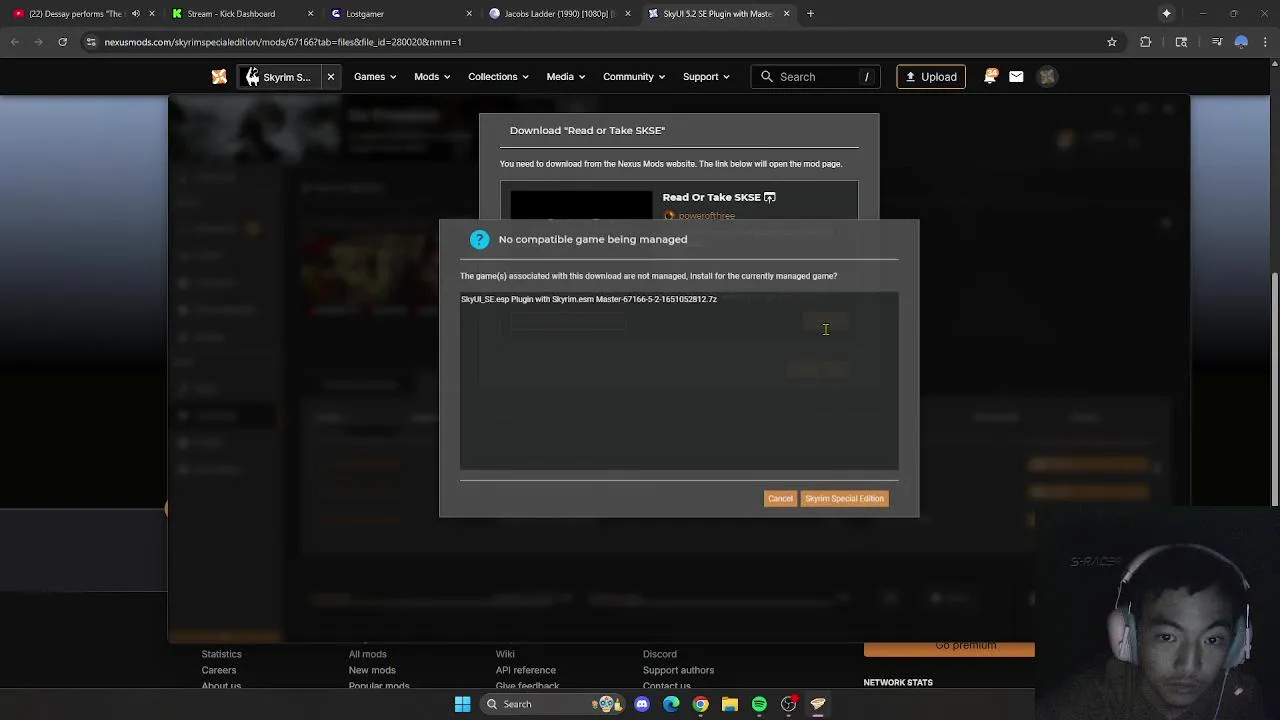
Task: Remove the Skyrim Special Edition game filter
Action: (x=330, y=77)
